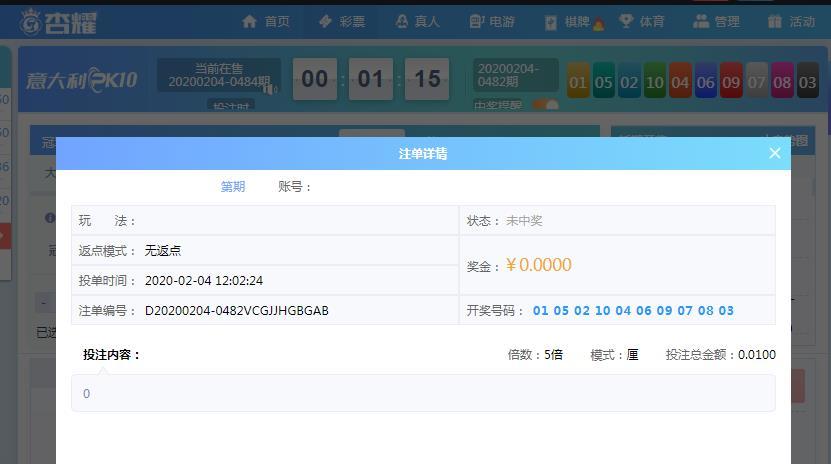
Task: Click the 投注内容 content box
Action: [x=423, y=393]
